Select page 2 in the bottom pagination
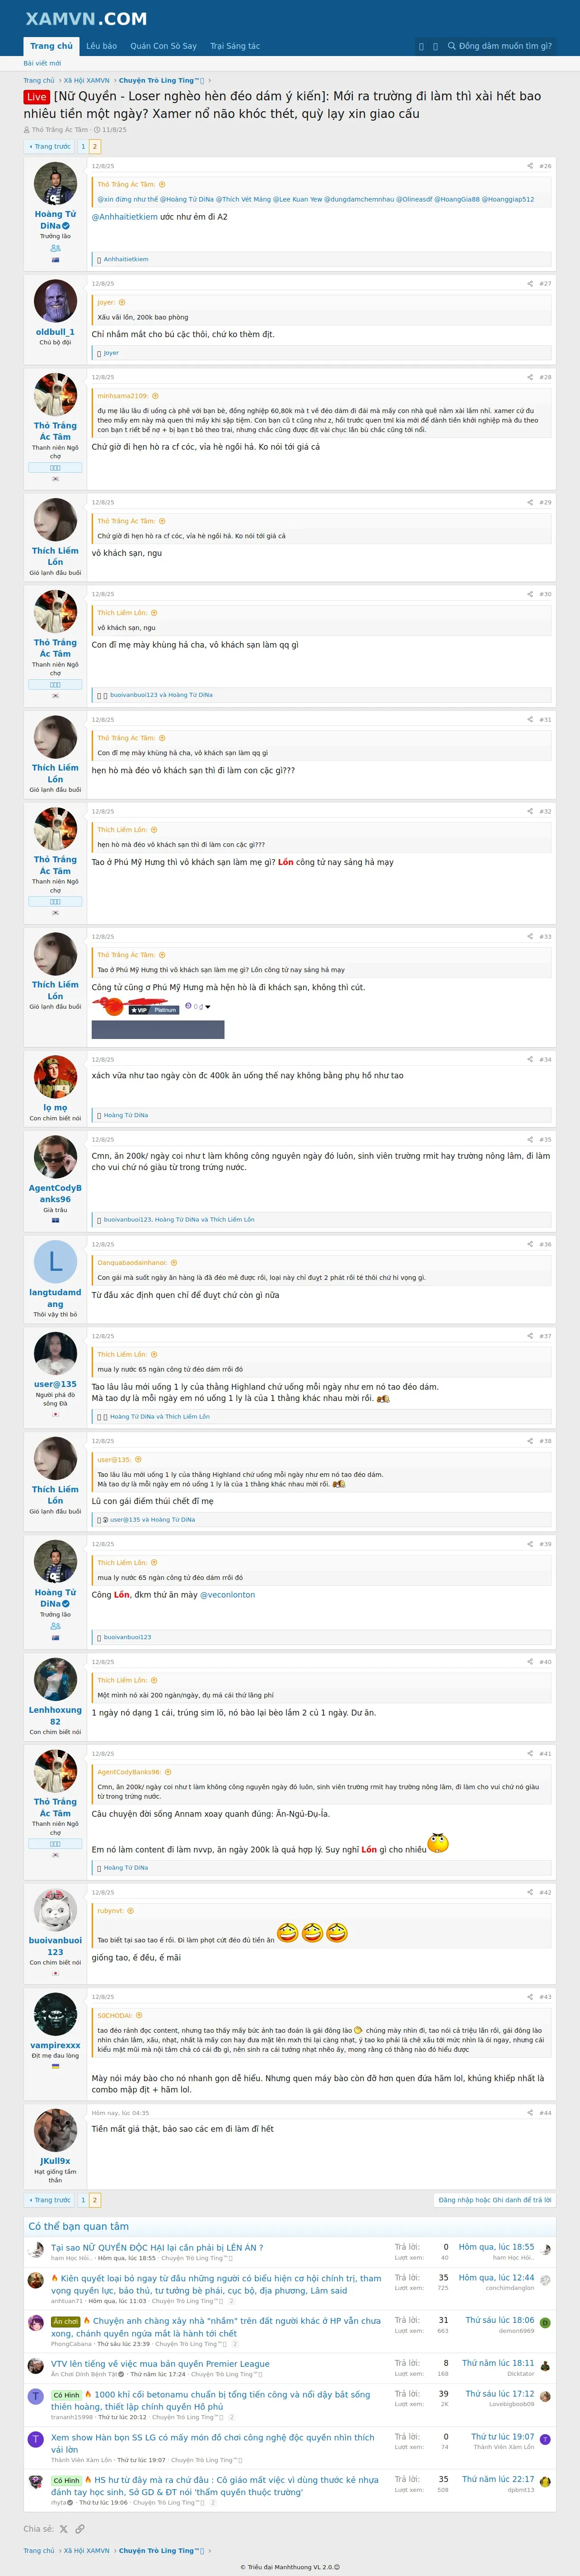 (95, 2200)
